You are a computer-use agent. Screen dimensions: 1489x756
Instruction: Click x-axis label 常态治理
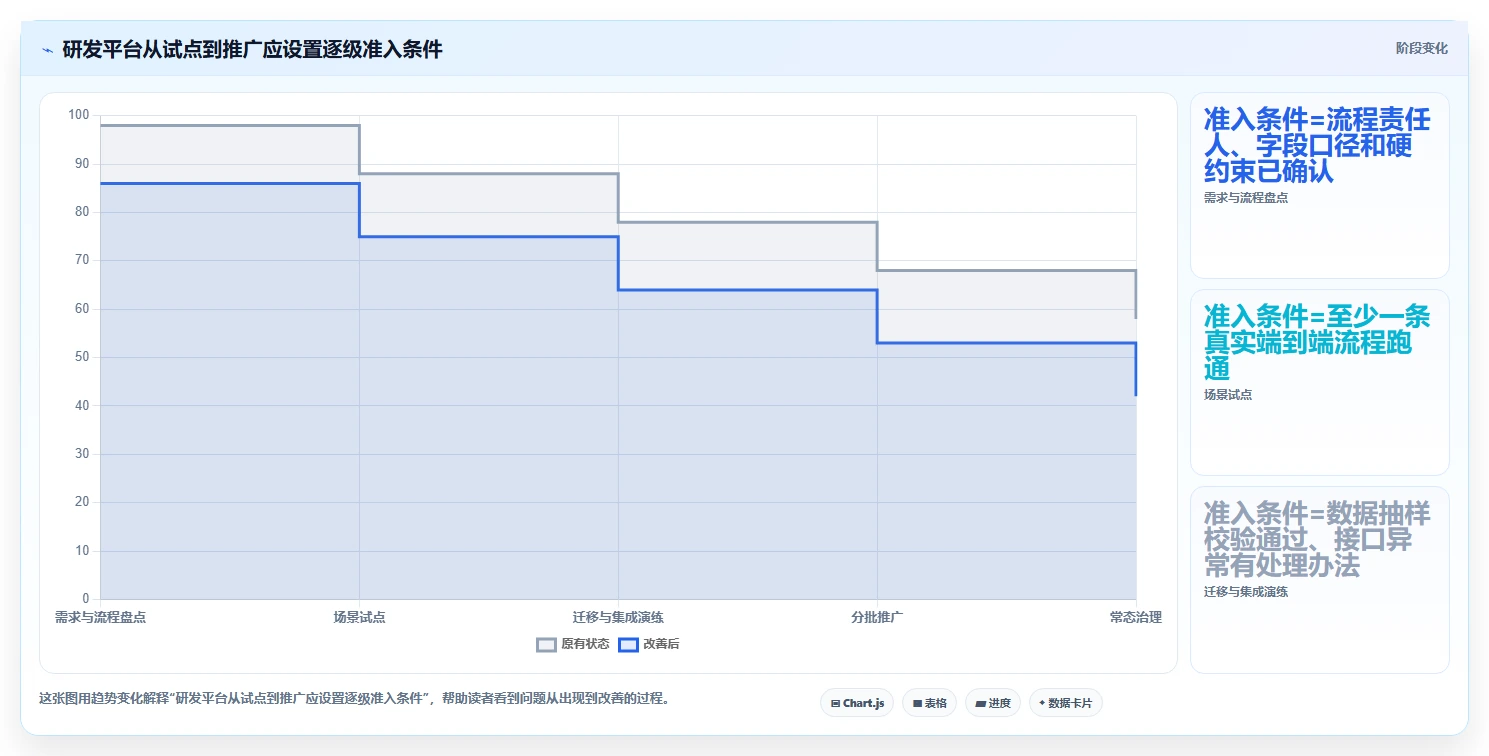point(1136,617)
